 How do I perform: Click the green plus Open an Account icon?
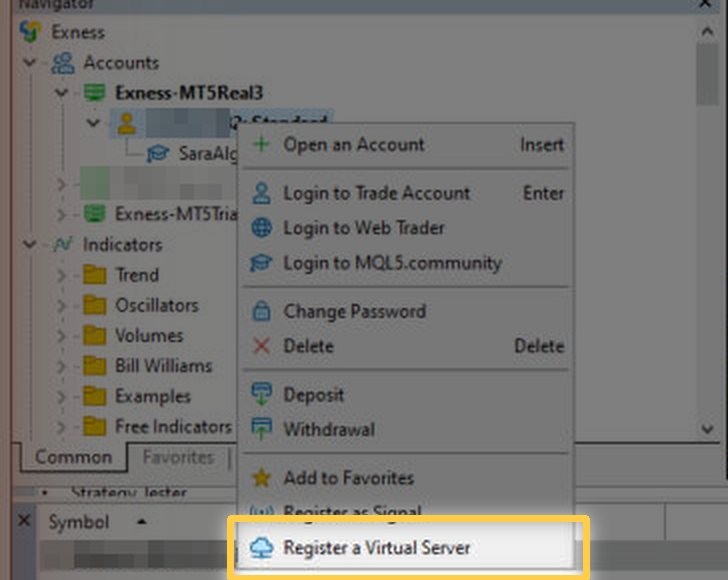tap(261, 144)
